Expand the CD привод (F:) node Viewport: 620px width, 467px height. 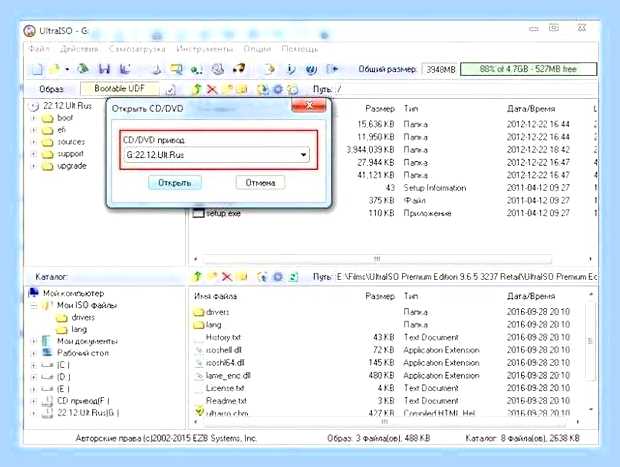click(34, 401)
